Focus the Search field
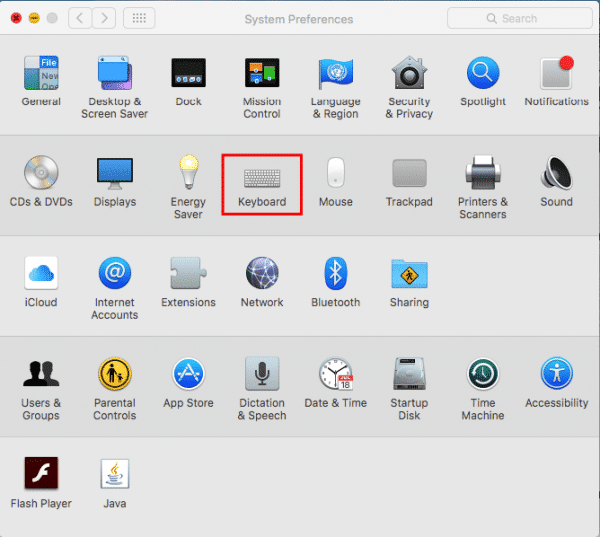The height and width of the screenshot is (537, 600). (520, 18)
